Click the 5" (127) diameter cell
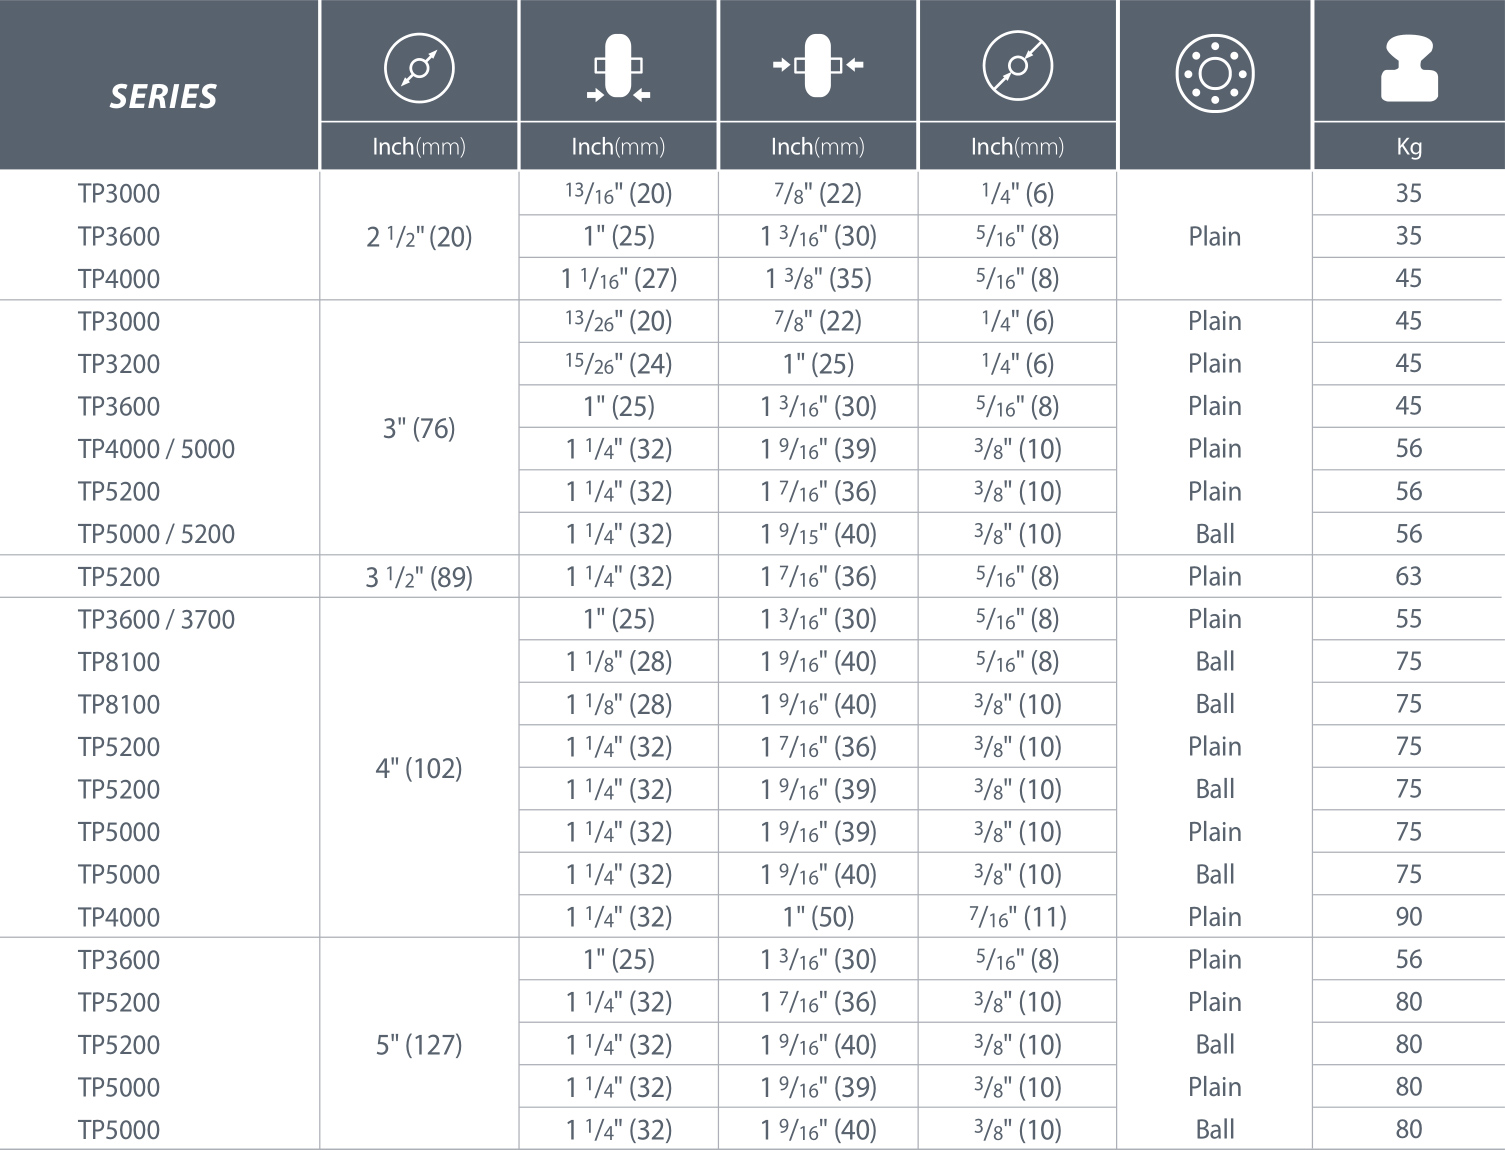1505x1150 pixels. [419, 1045]
